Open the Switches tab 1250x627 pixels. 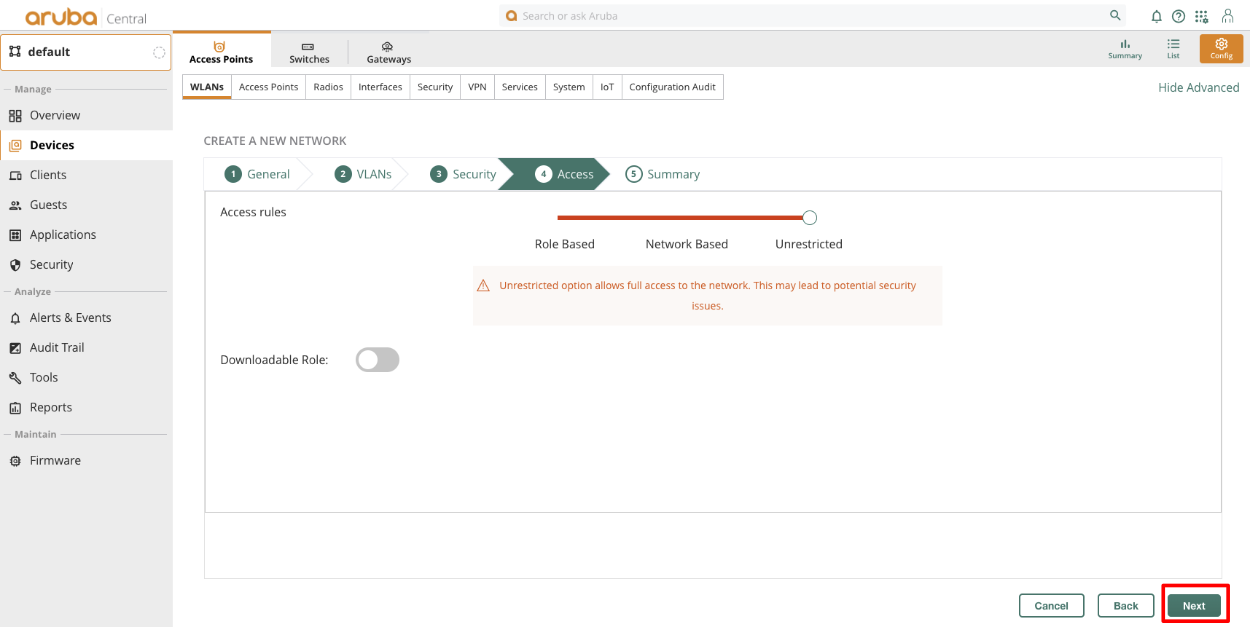[x=309, y=52]
